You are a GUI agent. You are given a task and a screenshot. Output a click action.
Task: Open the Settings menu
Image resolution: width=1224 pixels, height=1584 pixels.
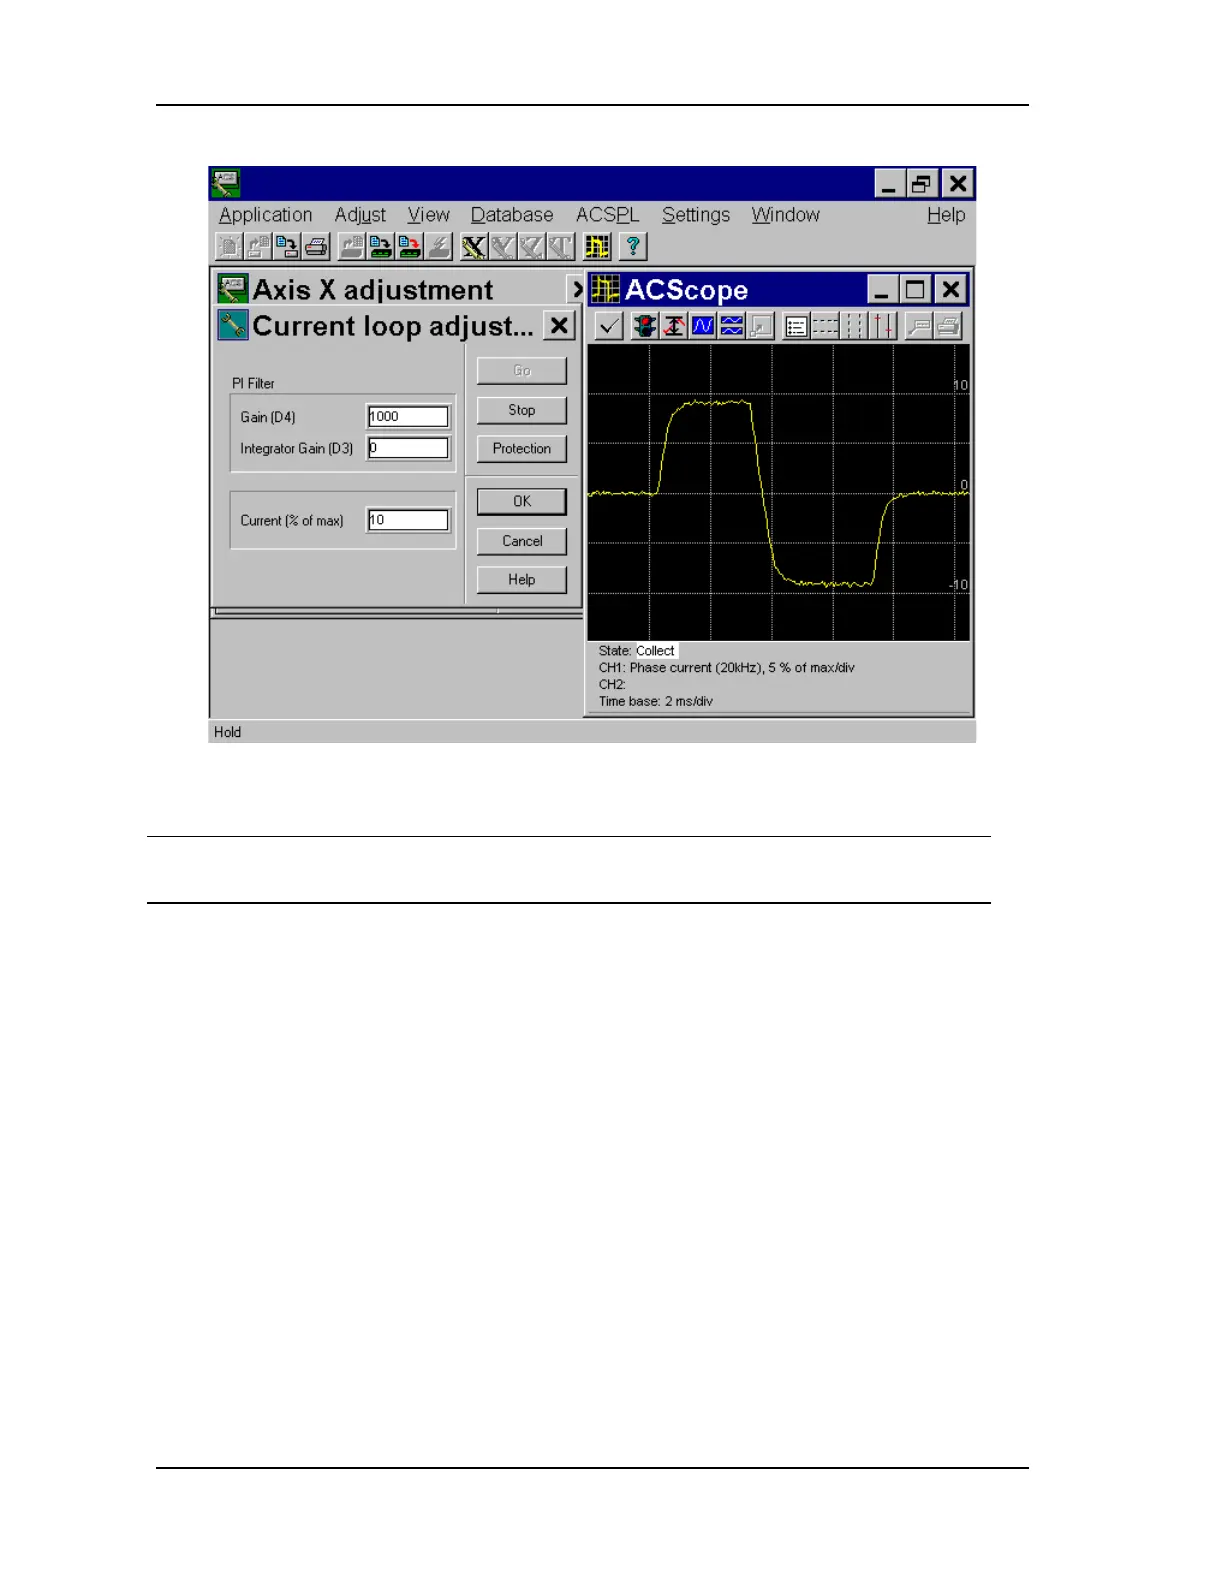point(695,215)
